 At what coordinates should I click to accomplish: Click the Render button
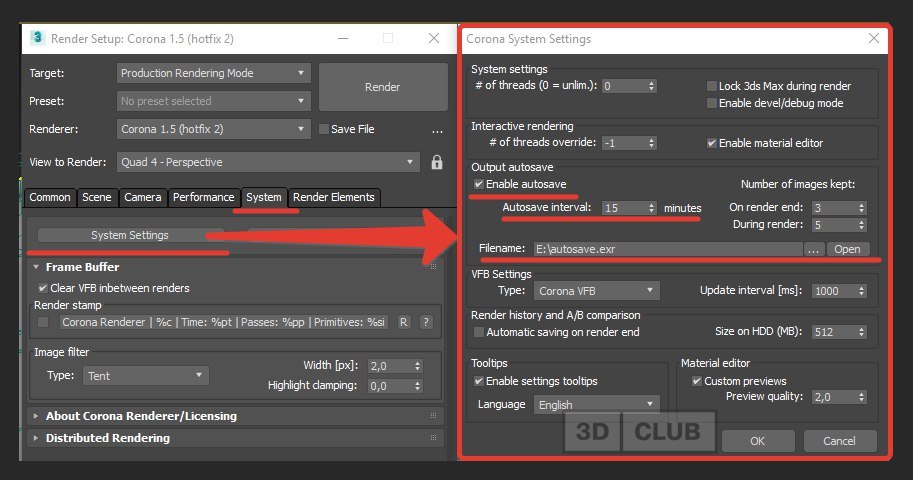pos(383,87)
